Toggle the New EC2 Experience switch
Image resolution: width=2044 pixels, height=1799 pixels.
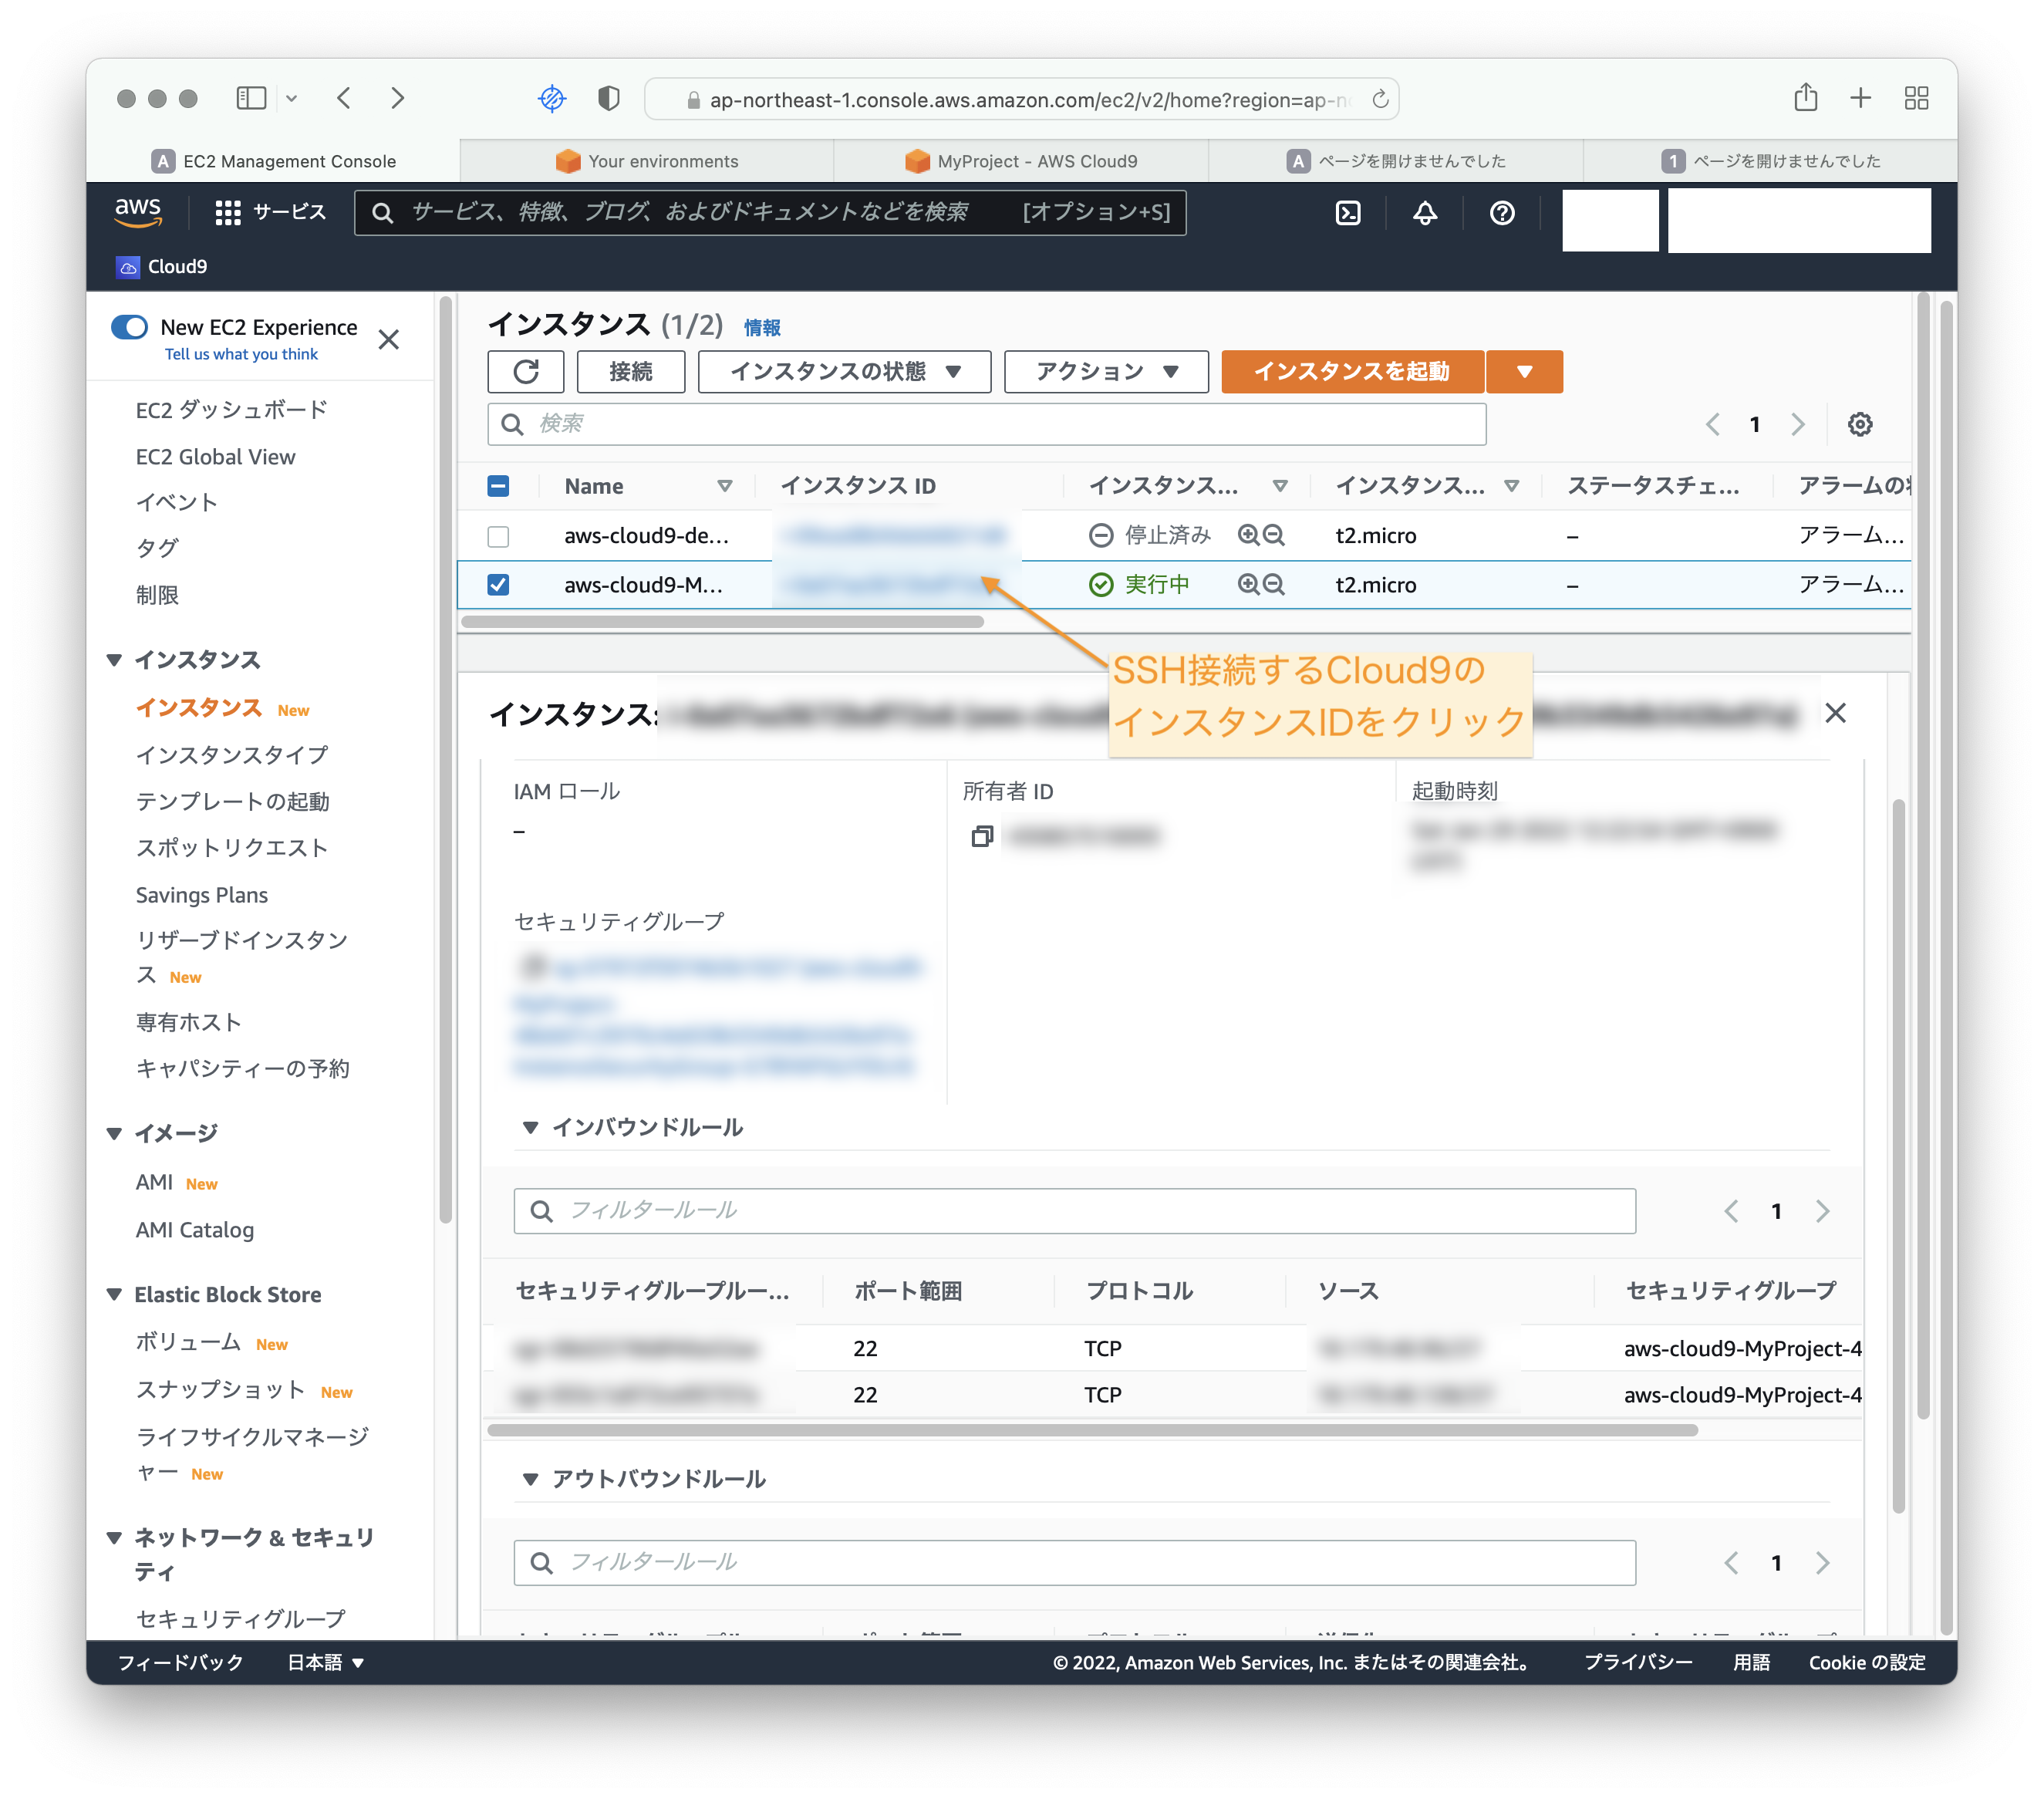[130, 327]
